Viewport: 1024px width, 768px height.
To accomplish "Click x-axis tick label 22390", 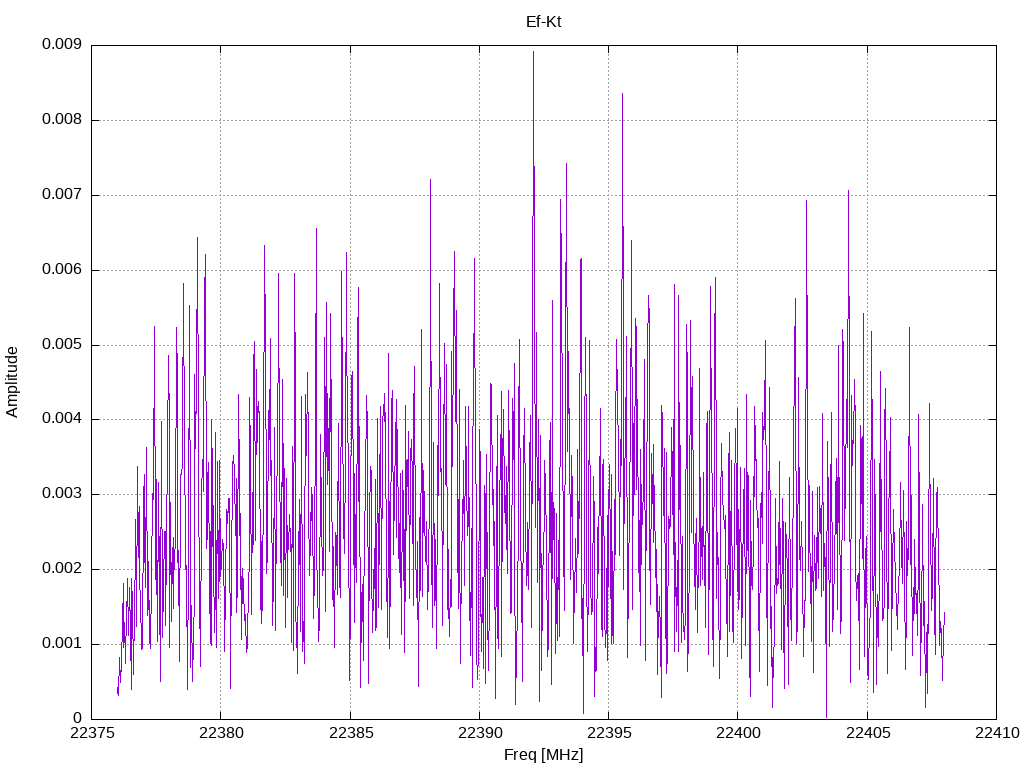I will [x=480, y=733].
